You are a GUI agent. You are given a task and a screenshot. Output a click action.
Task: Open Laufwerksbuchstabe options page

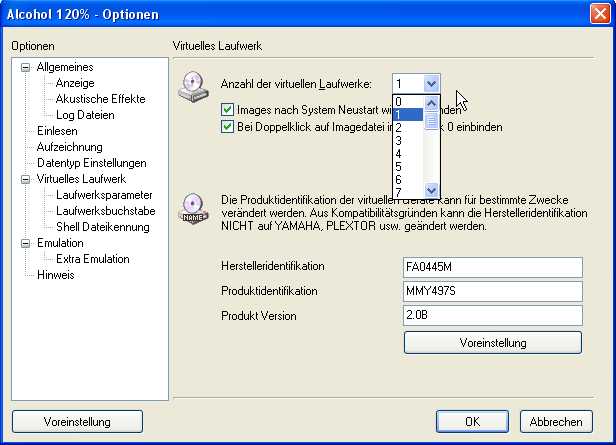click(x=106, y=211)
